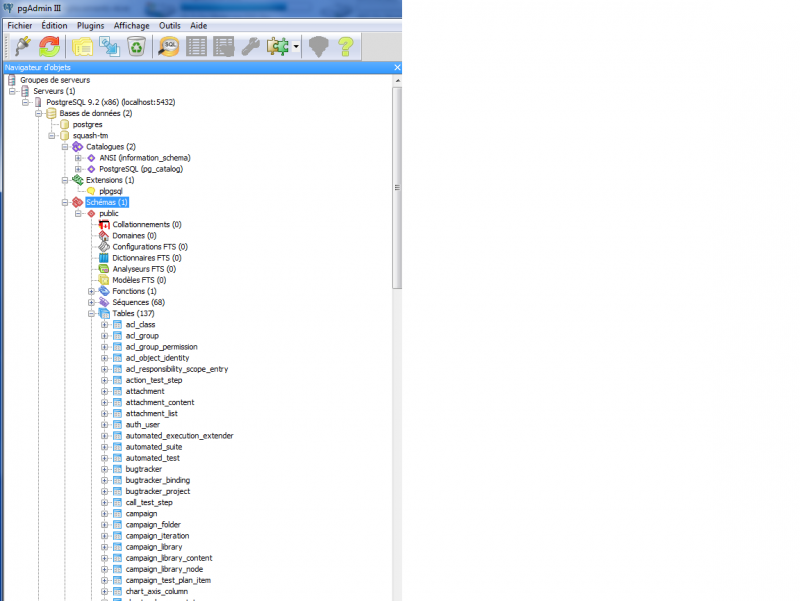This screenshot has height=601, width=800.
Task: Collapse the squash-tm database node
Action: pos(52,136)
